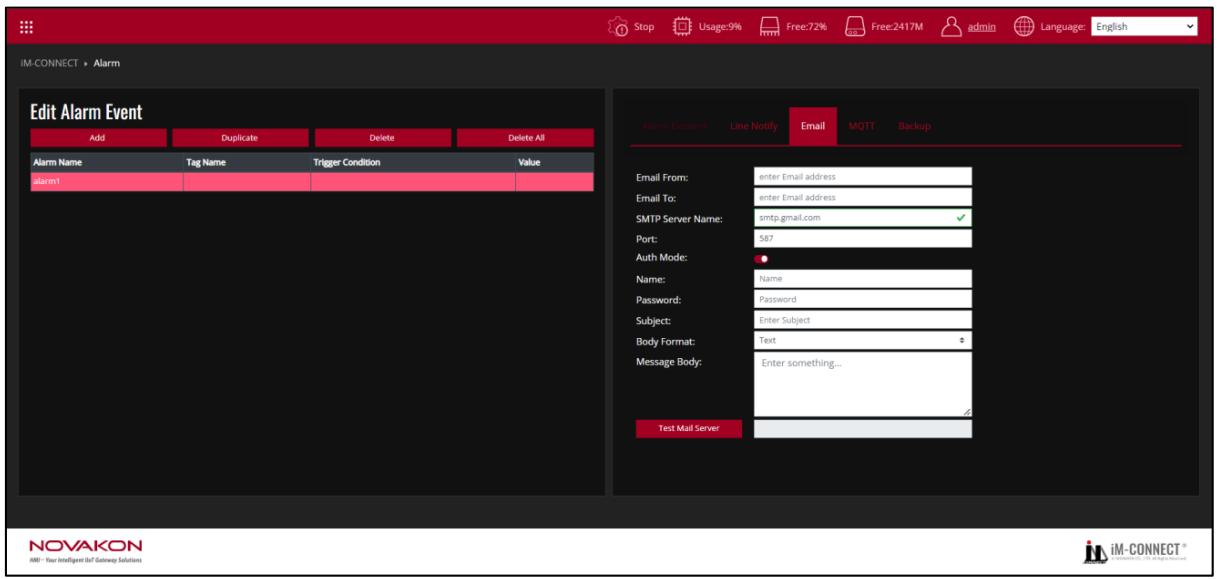The width and height of the screenshot is (1217, 579).
Task: Click the memory free icon
Action: click(769, 27)
